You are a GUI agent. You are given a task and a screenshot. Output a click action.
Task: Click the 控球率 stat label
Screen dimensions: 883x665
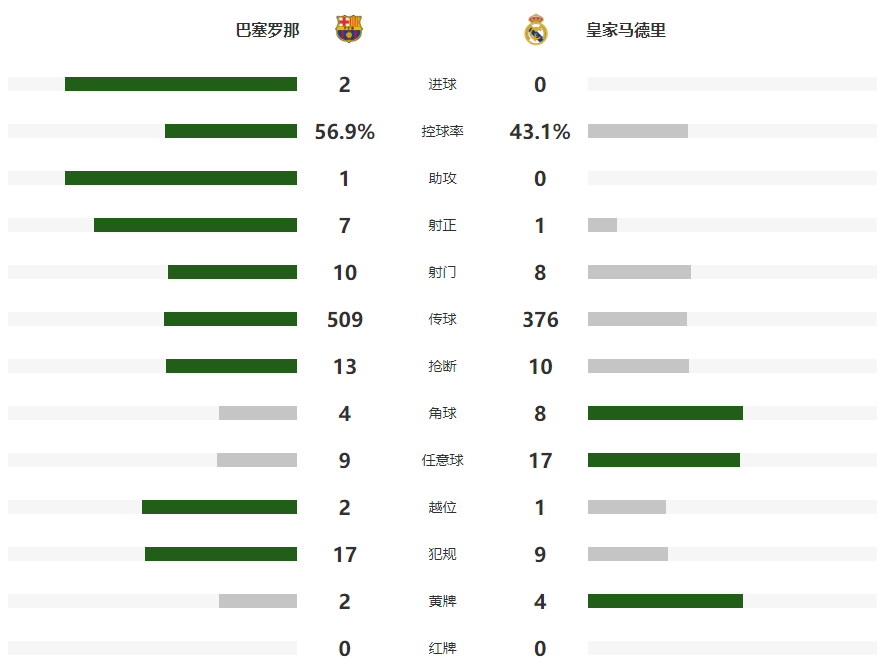[x=442, y=131]
